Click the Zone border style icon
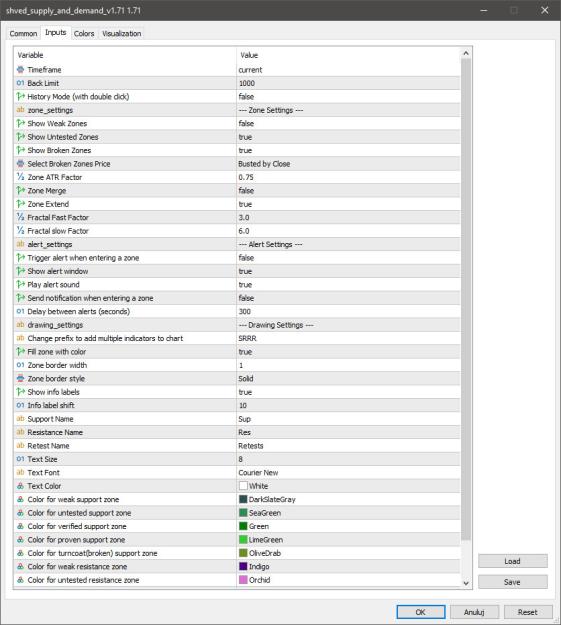The image size is (561, 625). click(x=20, y=378)
